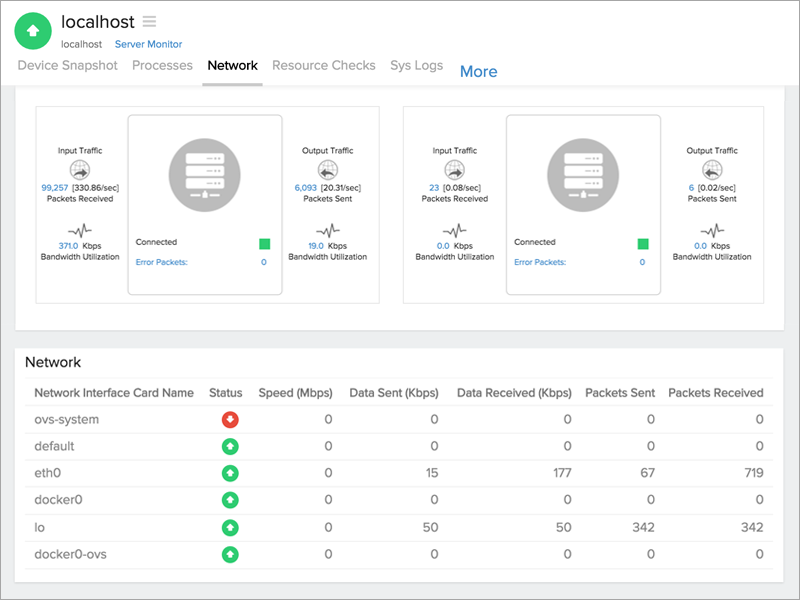This screenshot has width=800, height=600.
Task: Click the green status icon for eth0
Action: [230, 473]
